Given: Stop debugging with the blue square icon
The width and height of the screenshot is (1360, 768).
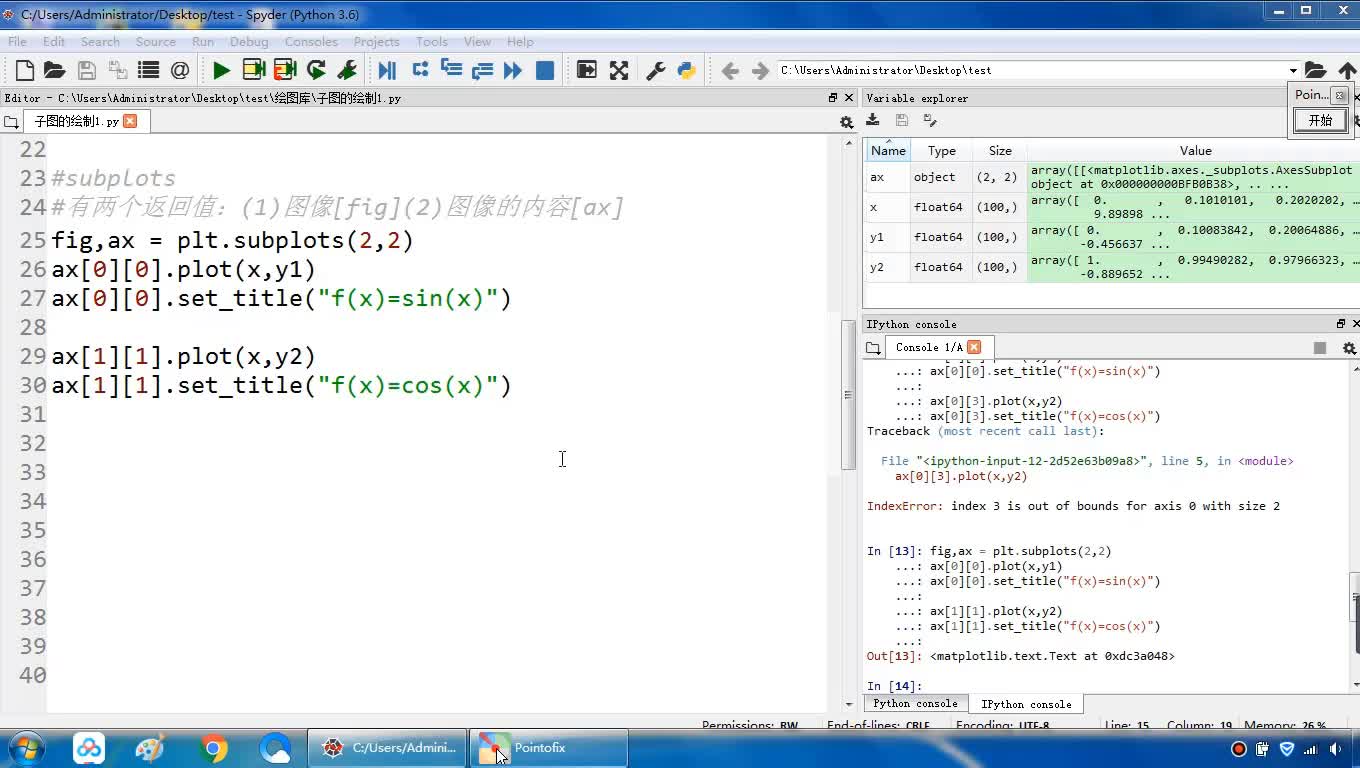Looking at the screenshot, I should tap(545, 70).
